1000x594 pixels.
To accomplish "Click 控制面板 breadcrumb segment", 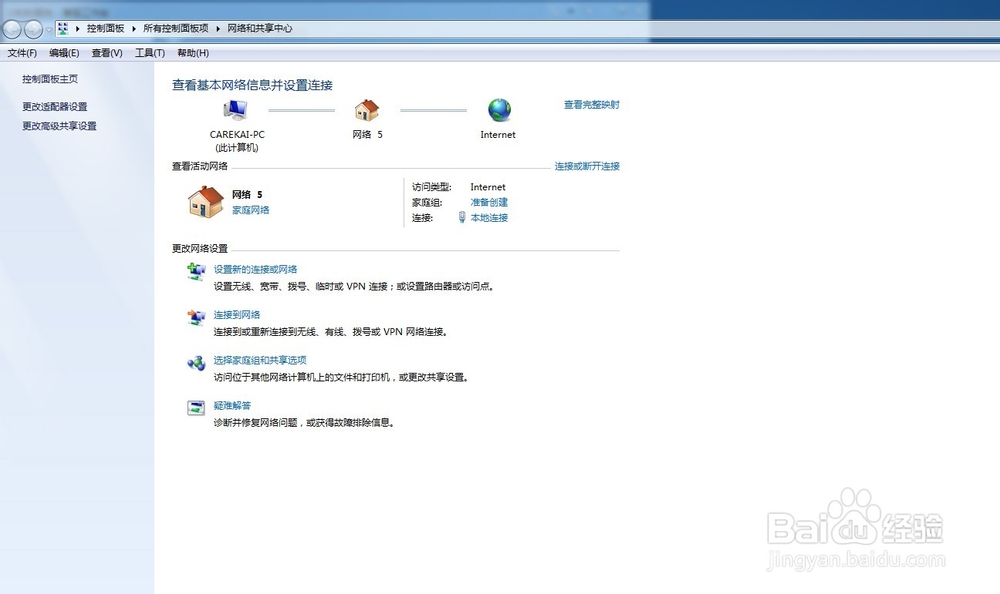I will [106, 28].
